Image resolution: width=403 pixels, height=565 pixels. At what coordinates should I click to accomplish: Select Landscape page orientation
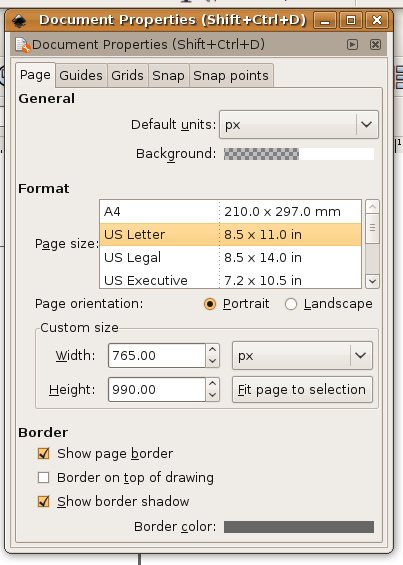coord(291,304)
